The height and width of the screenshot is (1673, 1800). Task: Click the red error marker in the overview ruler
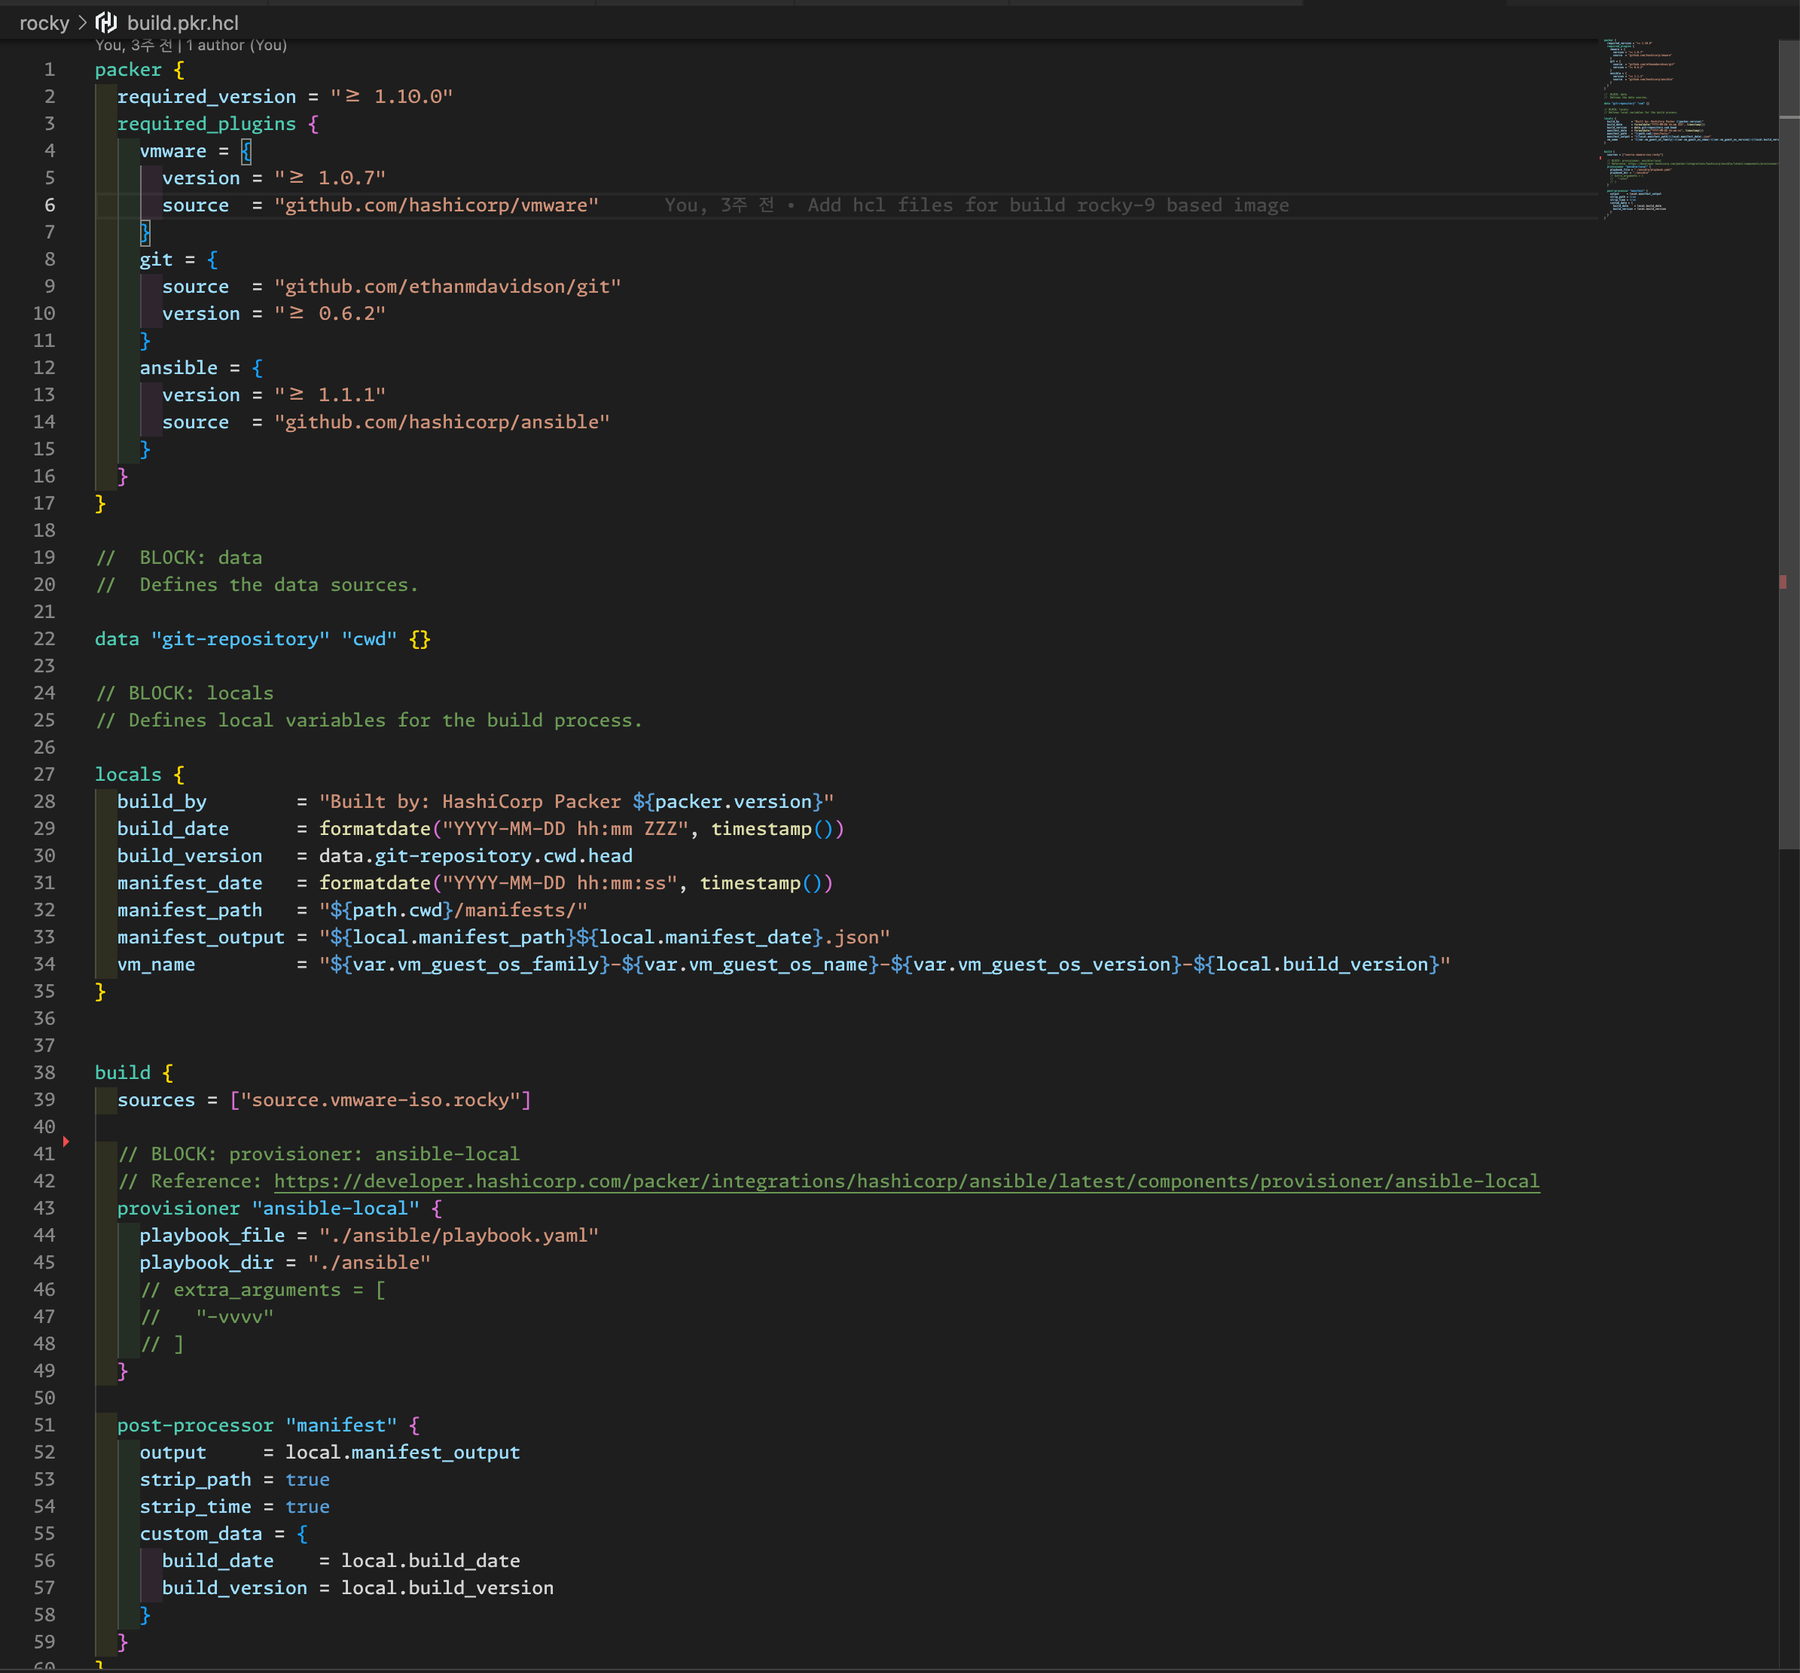[x=1783, y=582]
